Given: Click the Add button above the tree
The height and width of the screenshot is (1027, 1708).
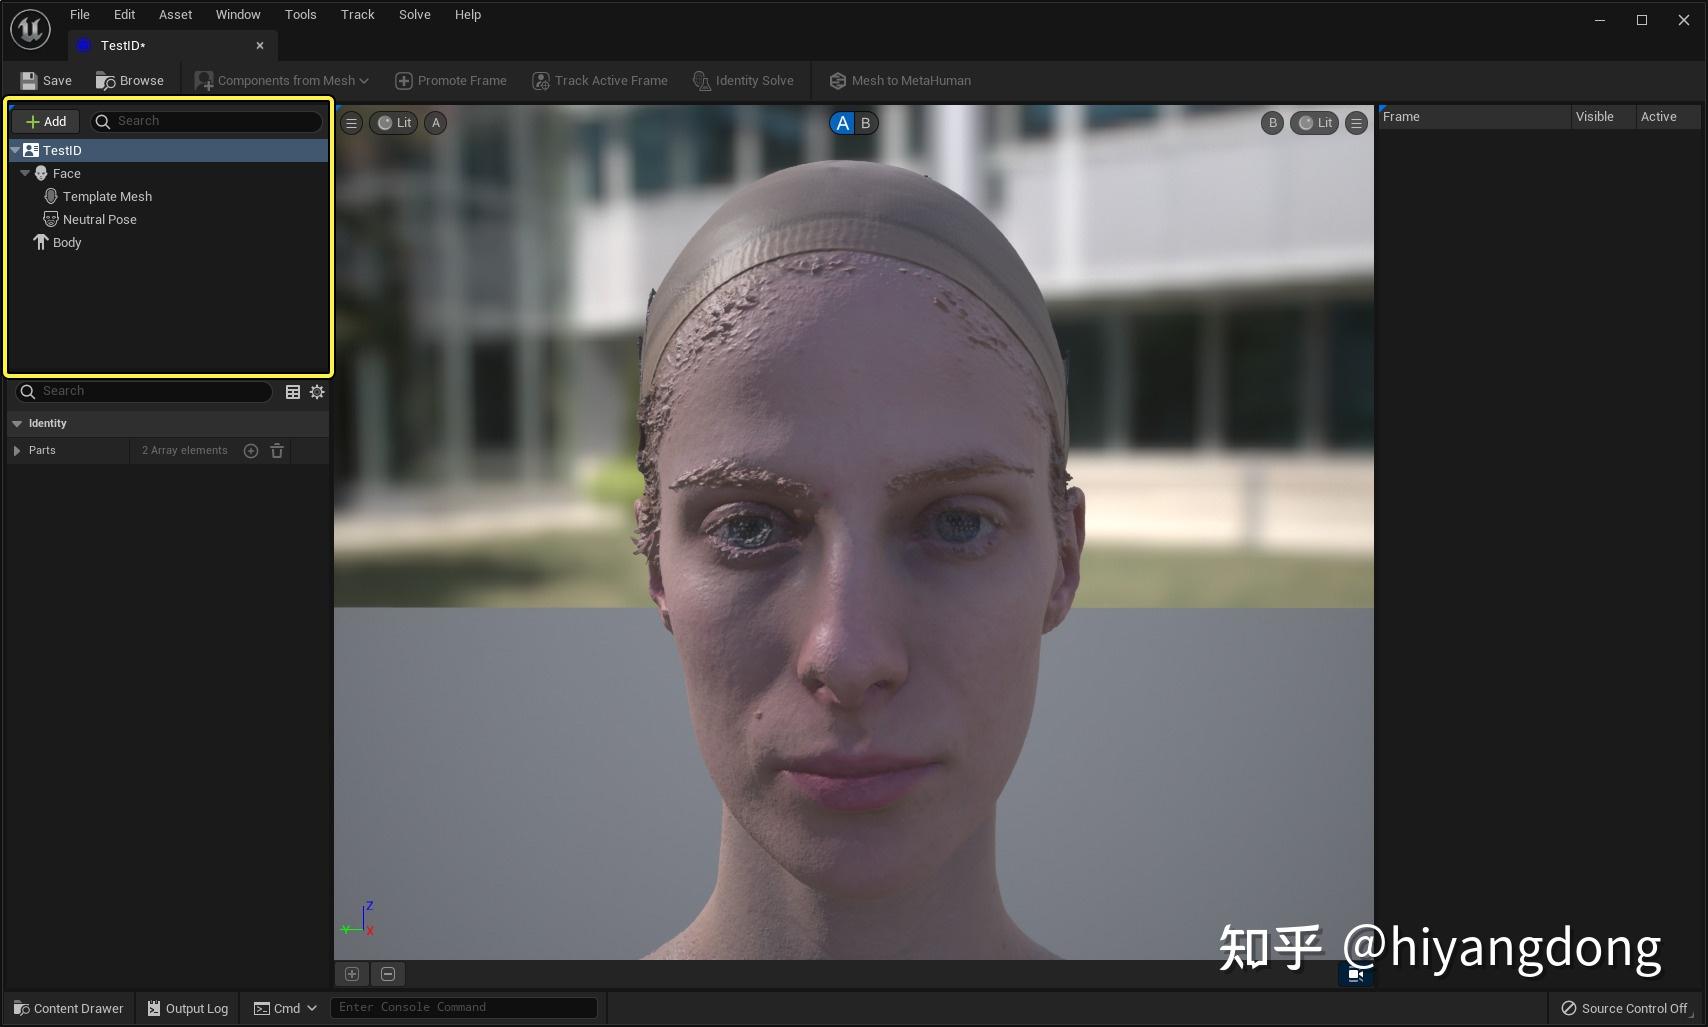Looking at the screenshot, I should [45, 121].
